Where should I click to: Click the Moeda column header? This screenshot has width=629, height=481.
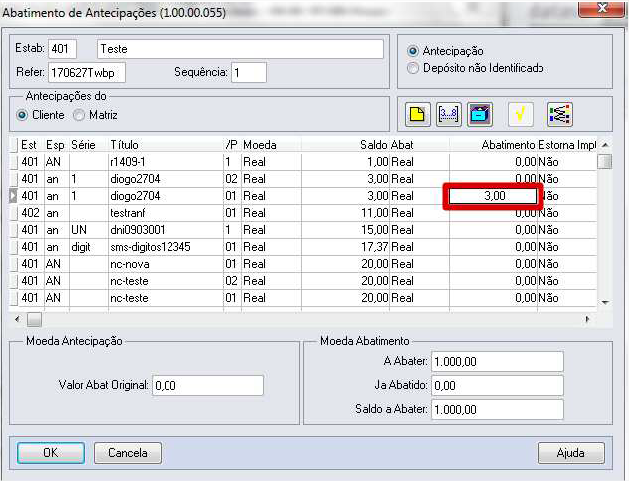click(271, 145)
